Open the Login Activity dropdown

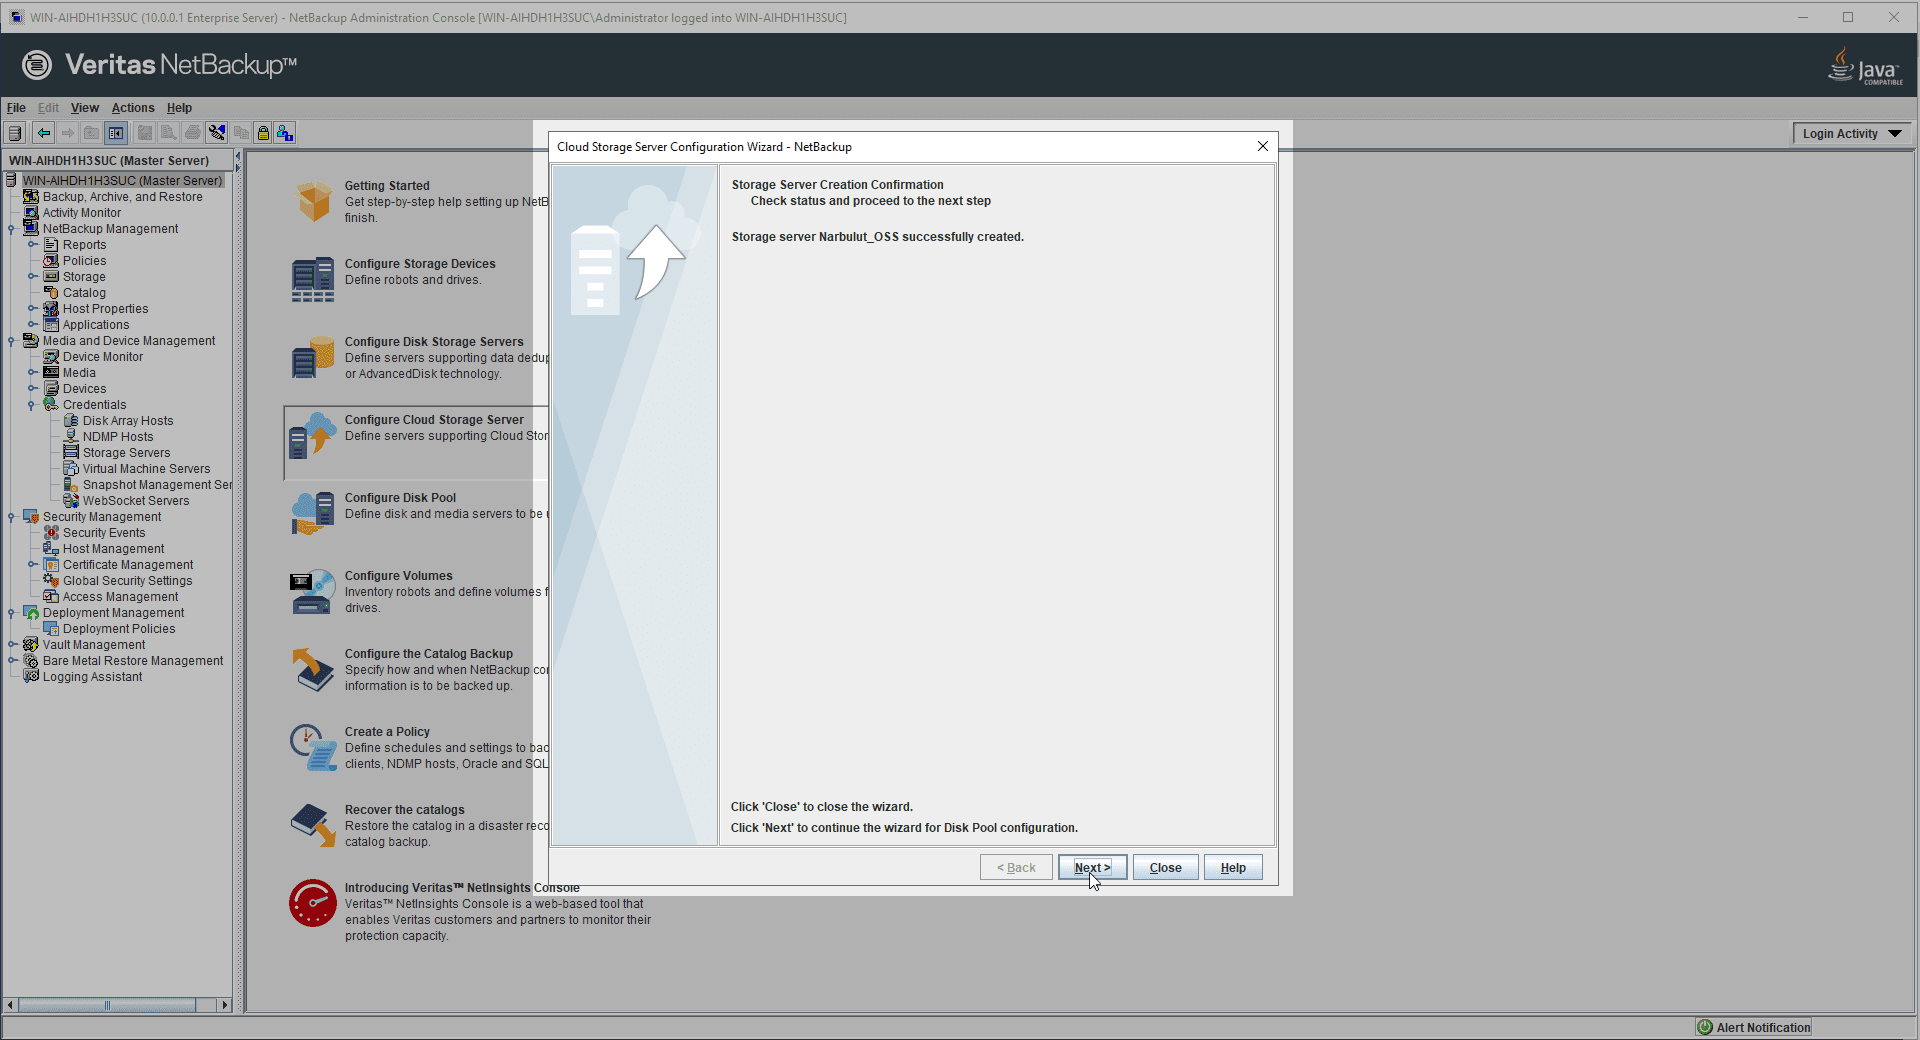click(1851, 134)
